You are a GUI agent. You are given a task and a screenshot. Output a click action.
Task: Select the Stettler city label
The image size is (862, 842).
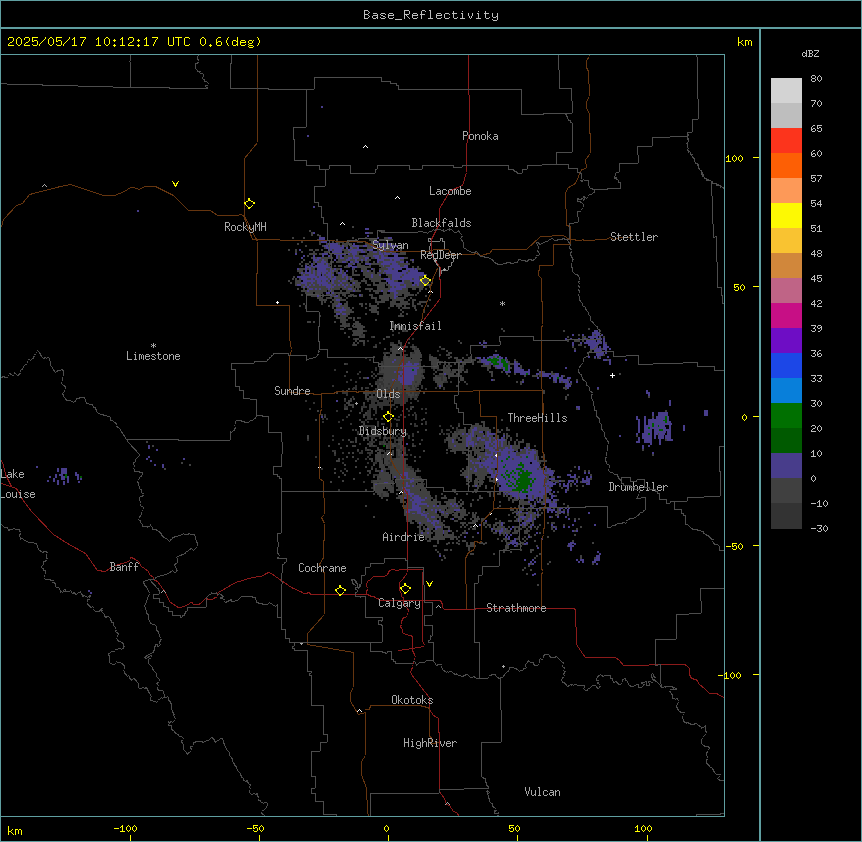[x=634, y=237]
